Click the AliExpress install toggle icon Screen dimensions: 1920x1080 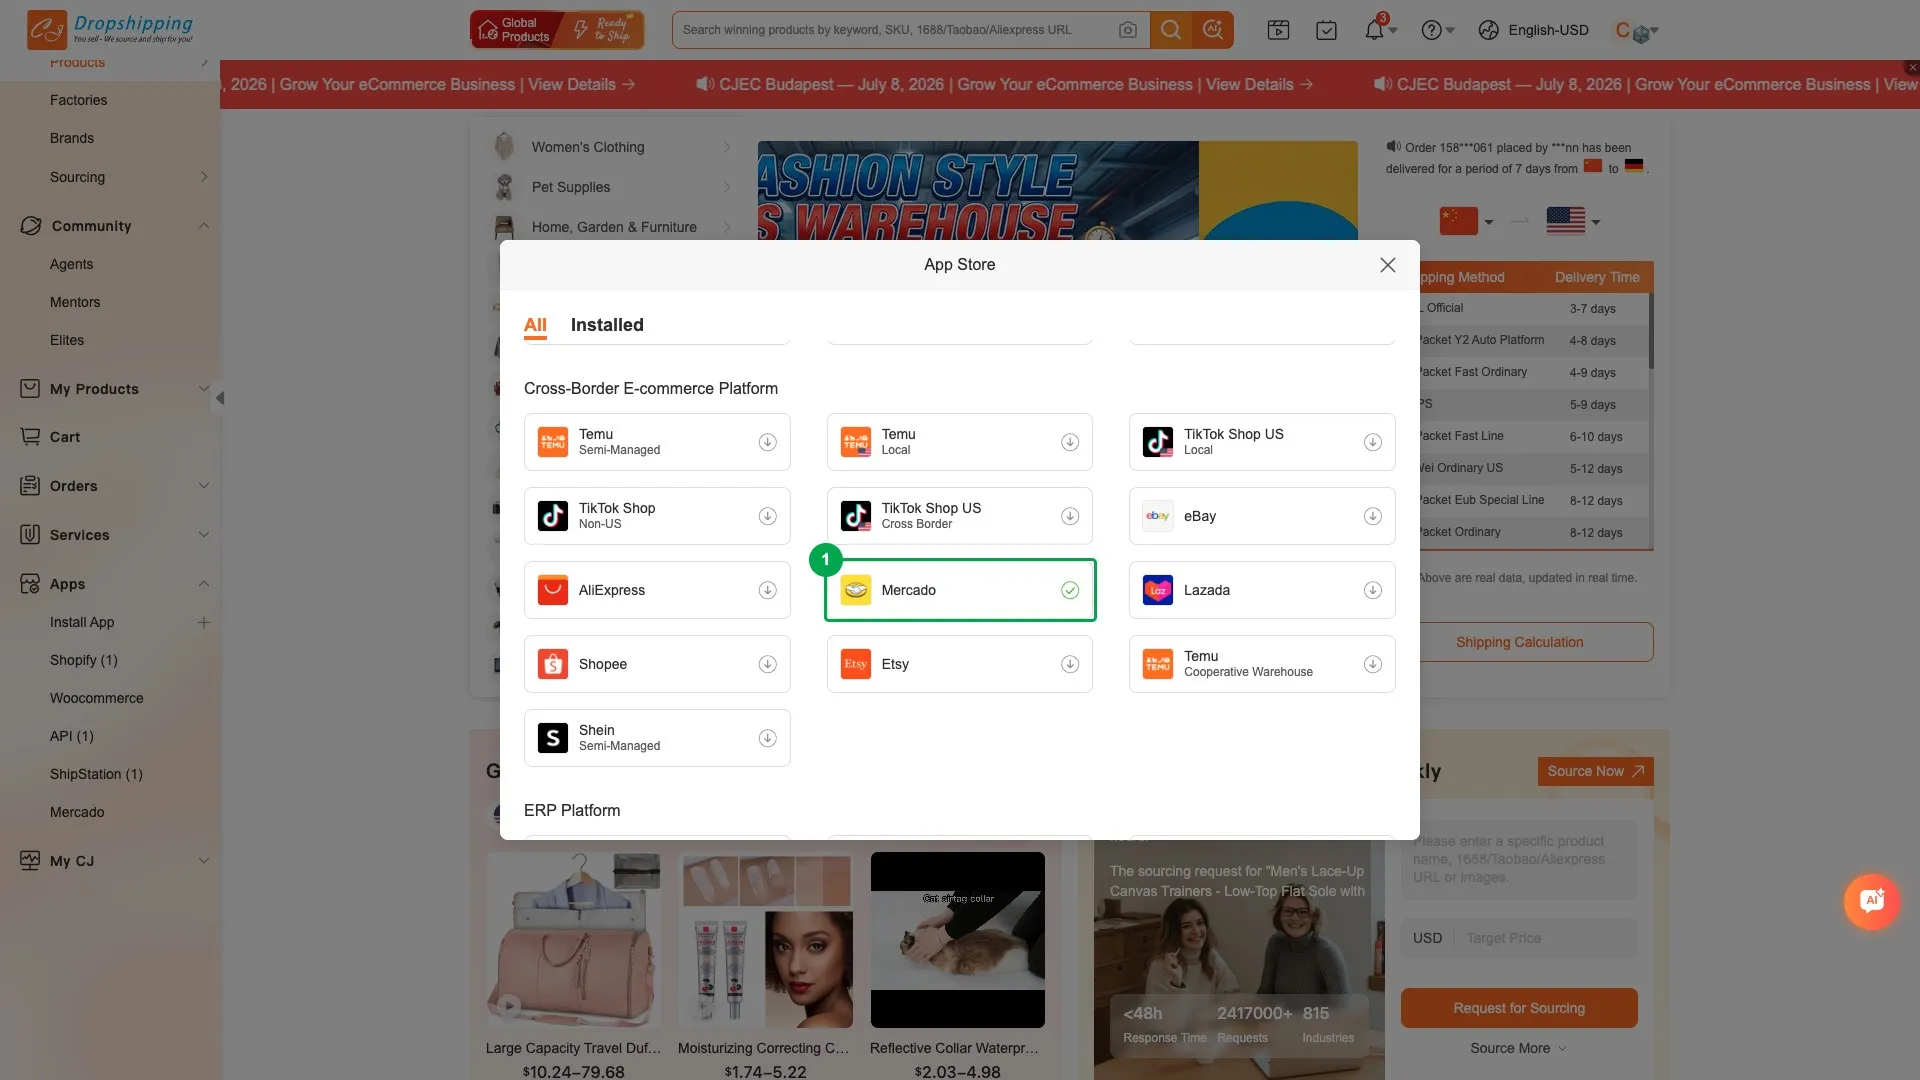(x=767, y=590)
